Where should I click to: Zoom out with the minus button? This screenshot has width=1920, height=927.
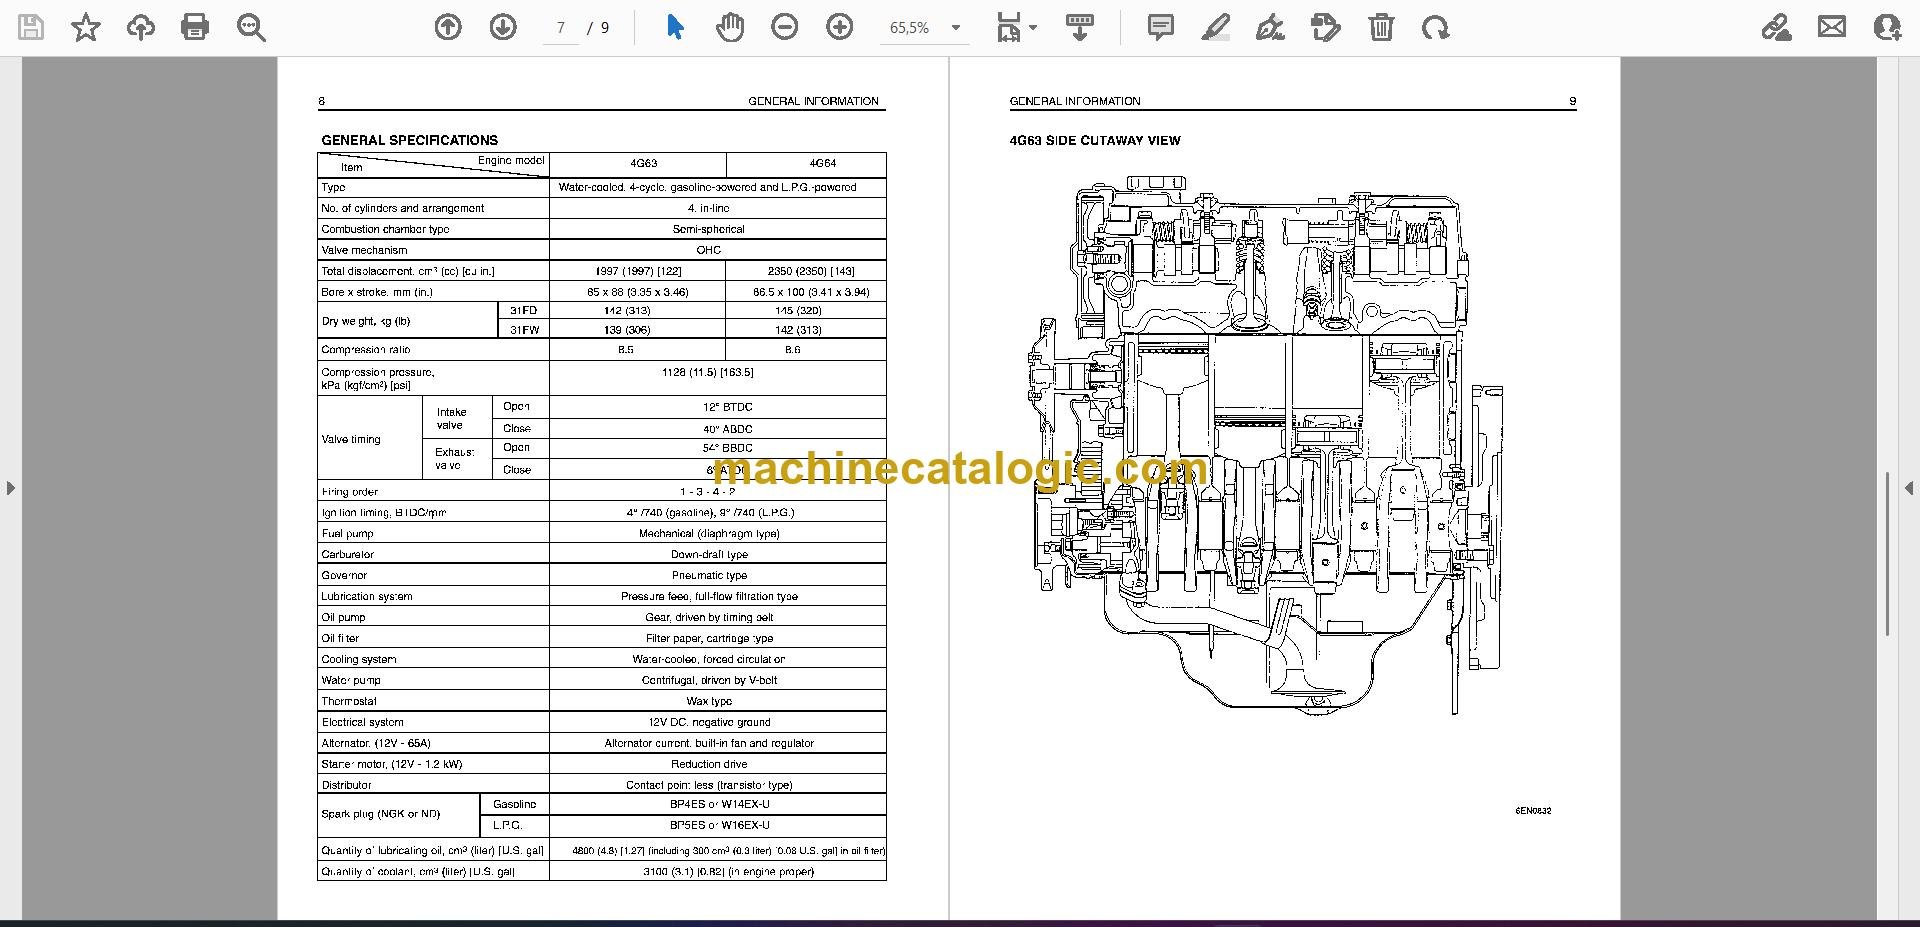[x=785, y=28]
